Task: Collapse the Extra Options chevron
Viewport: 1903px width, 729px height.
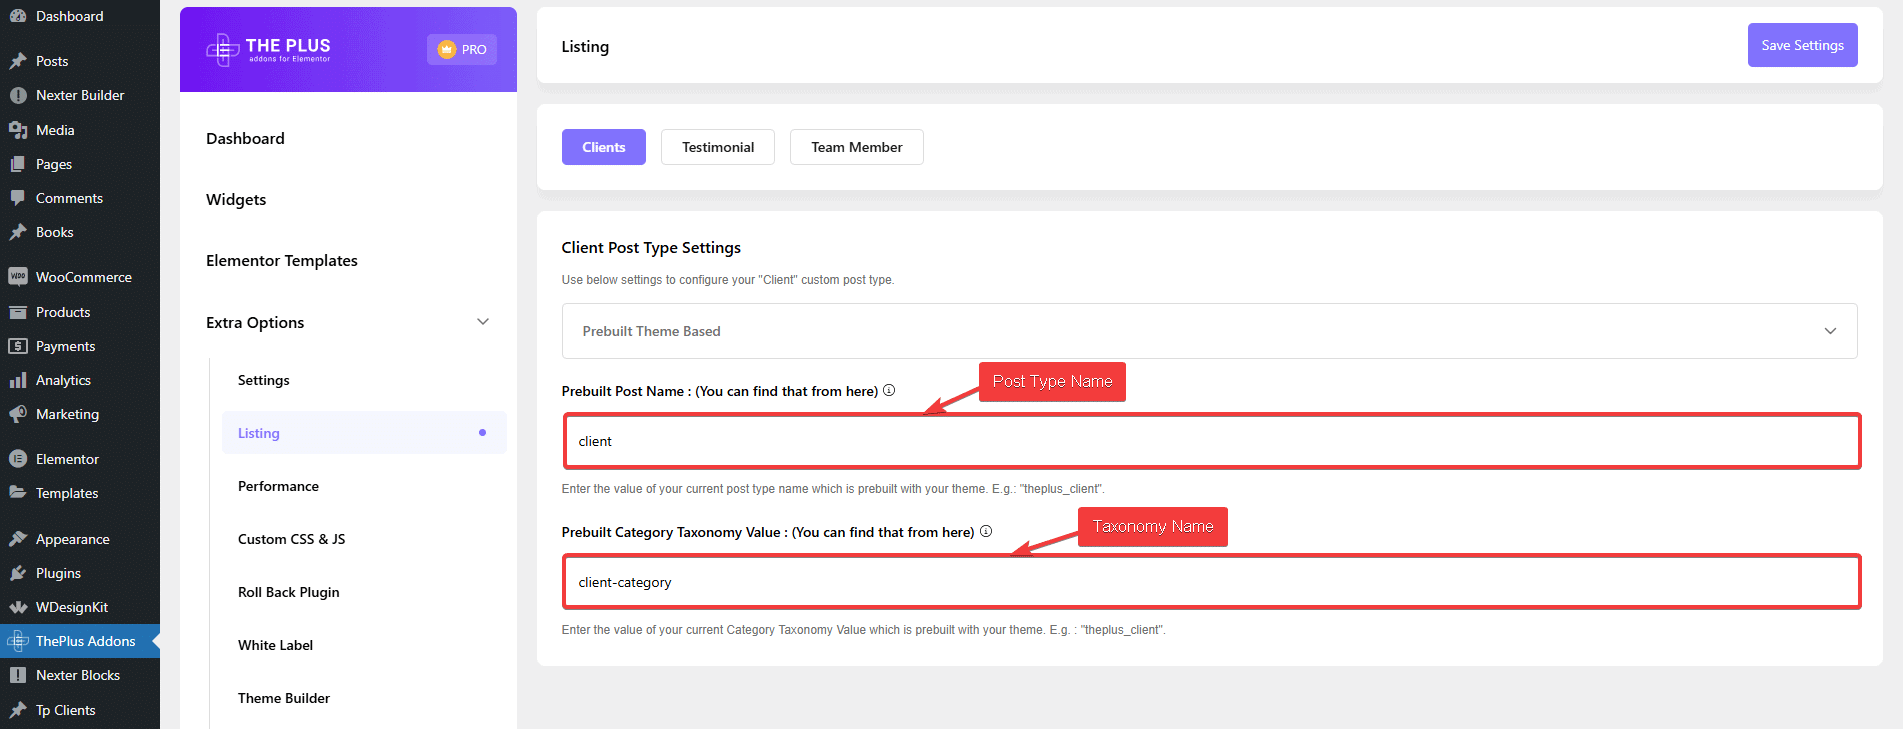Action: pyautogui.click(x=483, y=322)
